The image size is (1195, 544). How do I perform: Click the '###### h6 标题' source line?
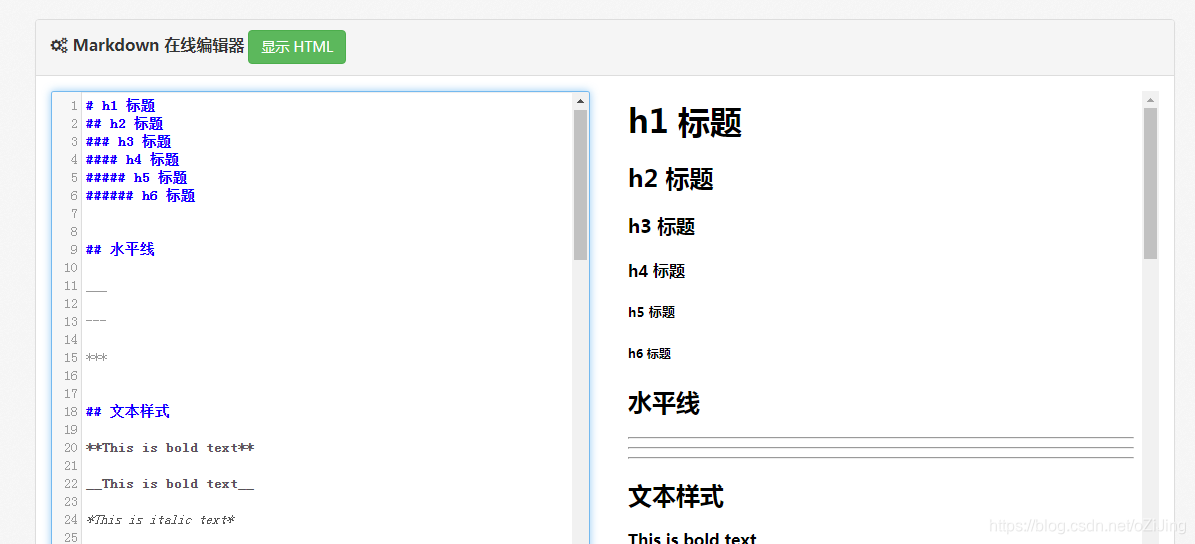tap(141, 196)
